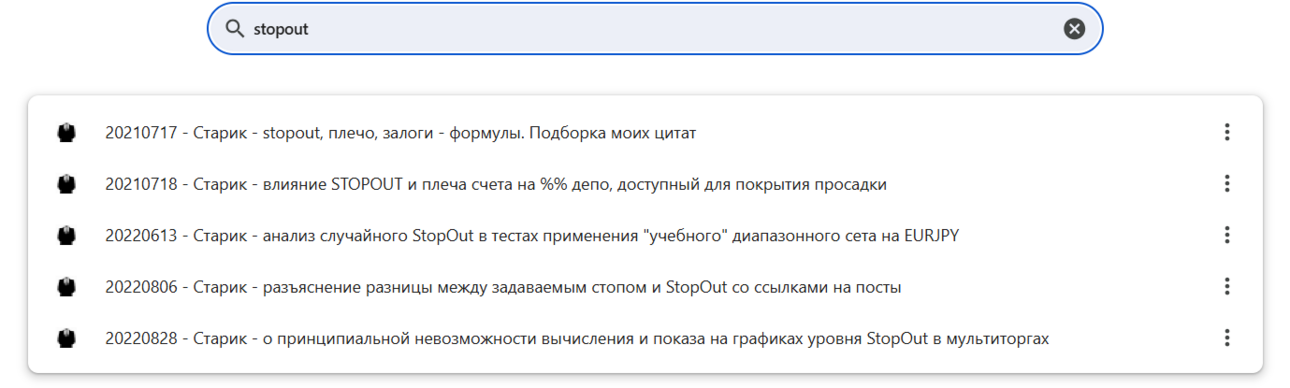The height and width of the screenshot is (388, 1290).
Task: Click inside the stopout search field
Action: (655, 29)
